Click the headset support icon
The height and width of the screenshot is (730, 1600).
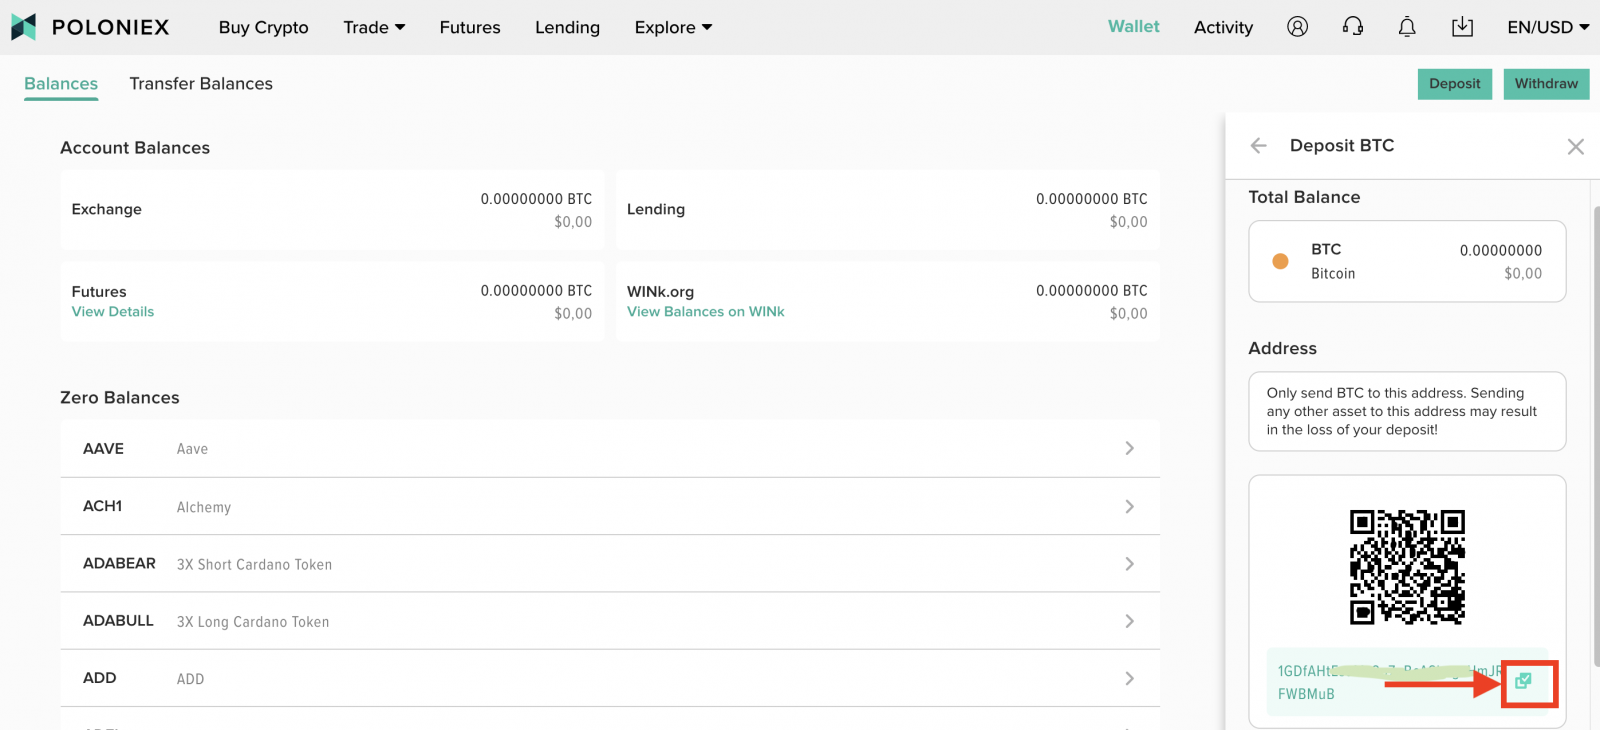pyautogui.click(x=1352, y=27)
